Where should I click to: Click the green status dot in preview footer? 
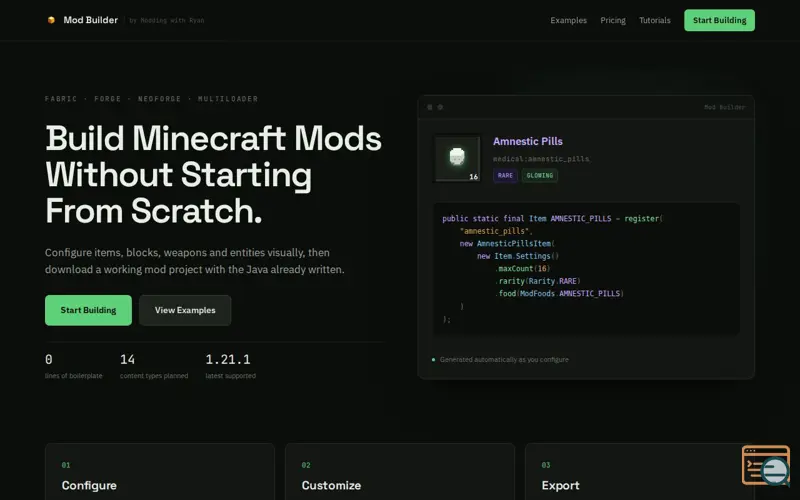coord(434,360)
